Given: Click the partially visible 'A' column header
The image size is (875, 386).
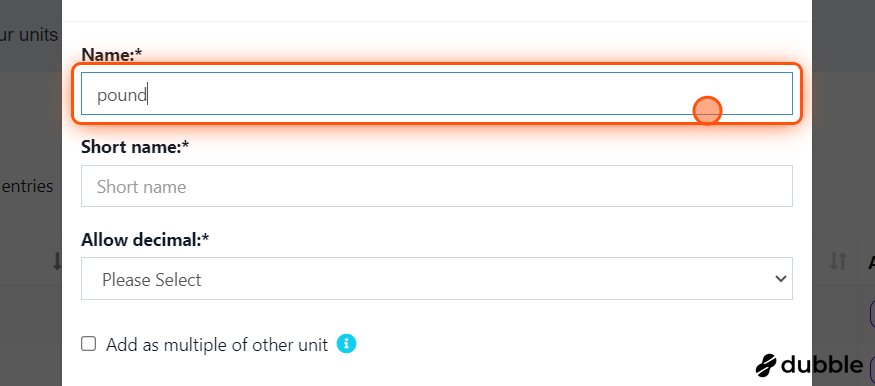Looking at the screenshot, I should click(871, 261).
